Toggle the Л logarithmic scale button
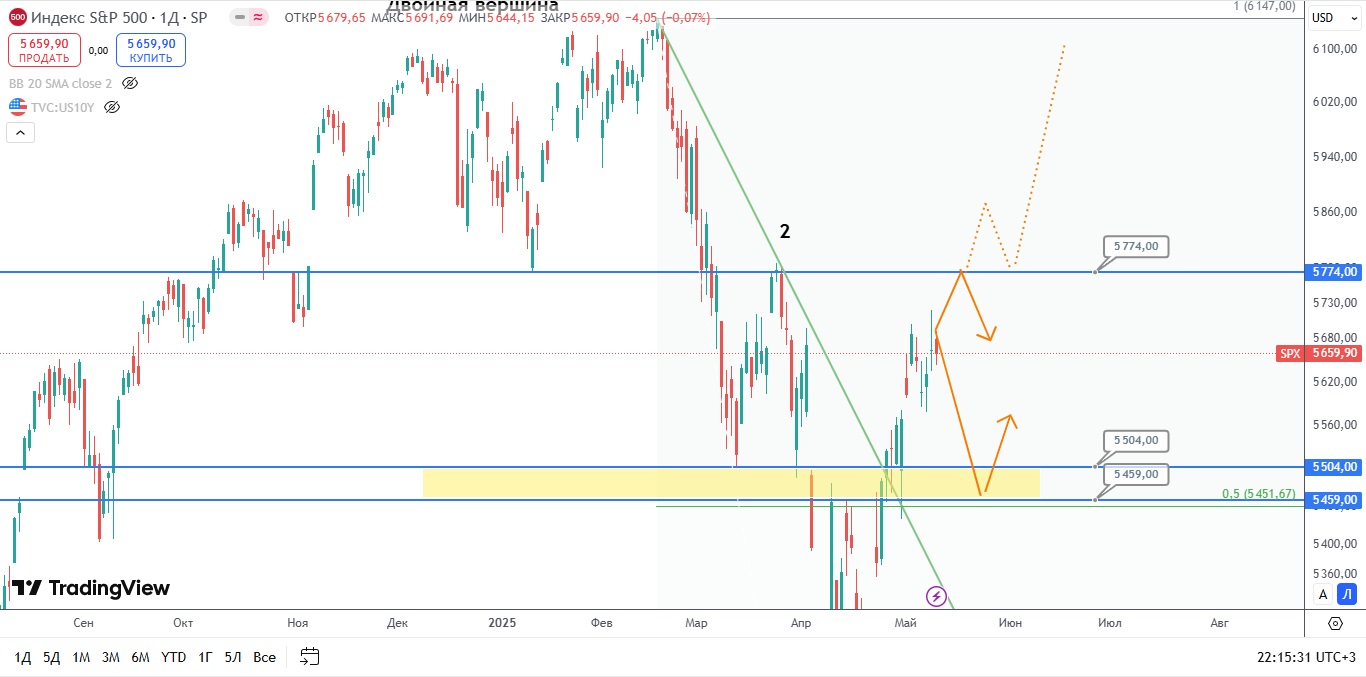 click(x=1346, y=594)
